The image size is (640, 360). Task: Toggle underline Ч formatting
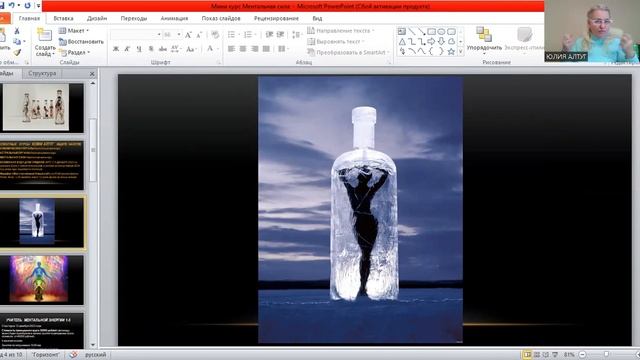click(139, 49)
